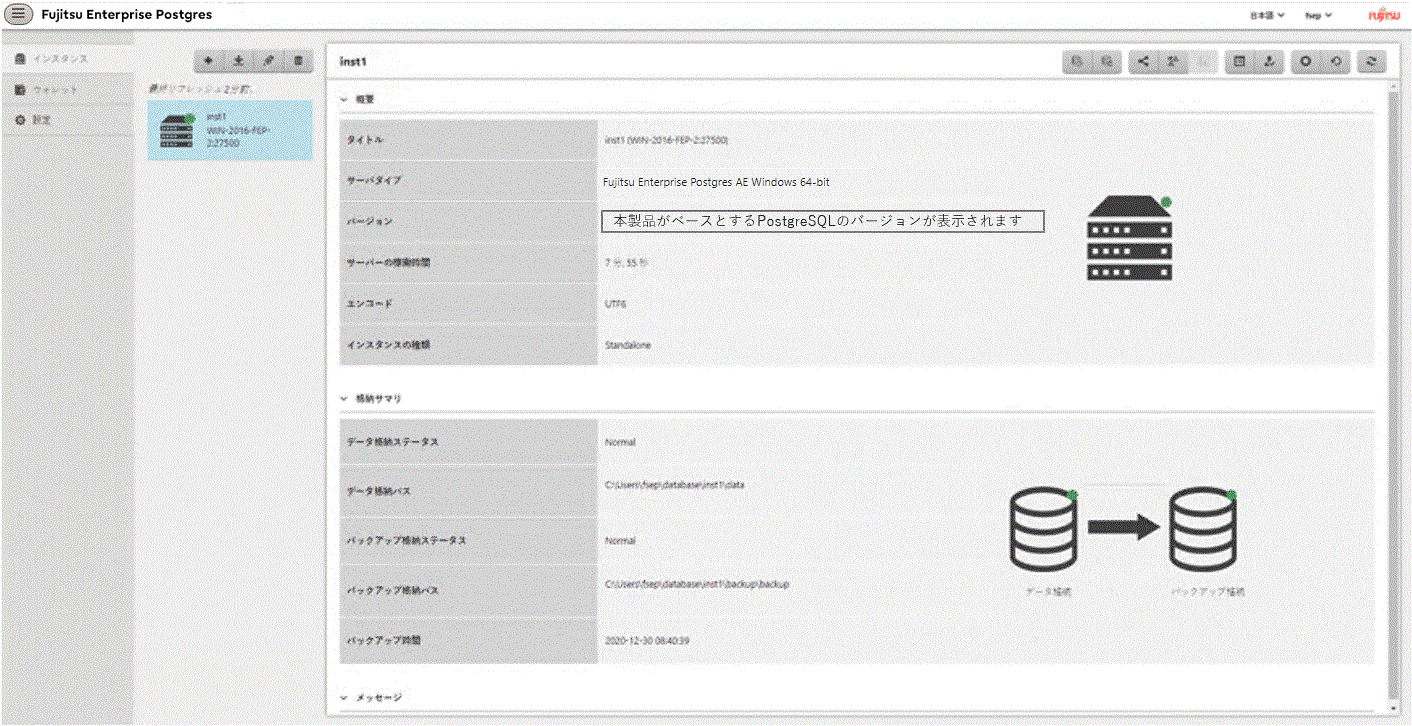
Task: Click the エンコード row label
Action: [370, 303]
